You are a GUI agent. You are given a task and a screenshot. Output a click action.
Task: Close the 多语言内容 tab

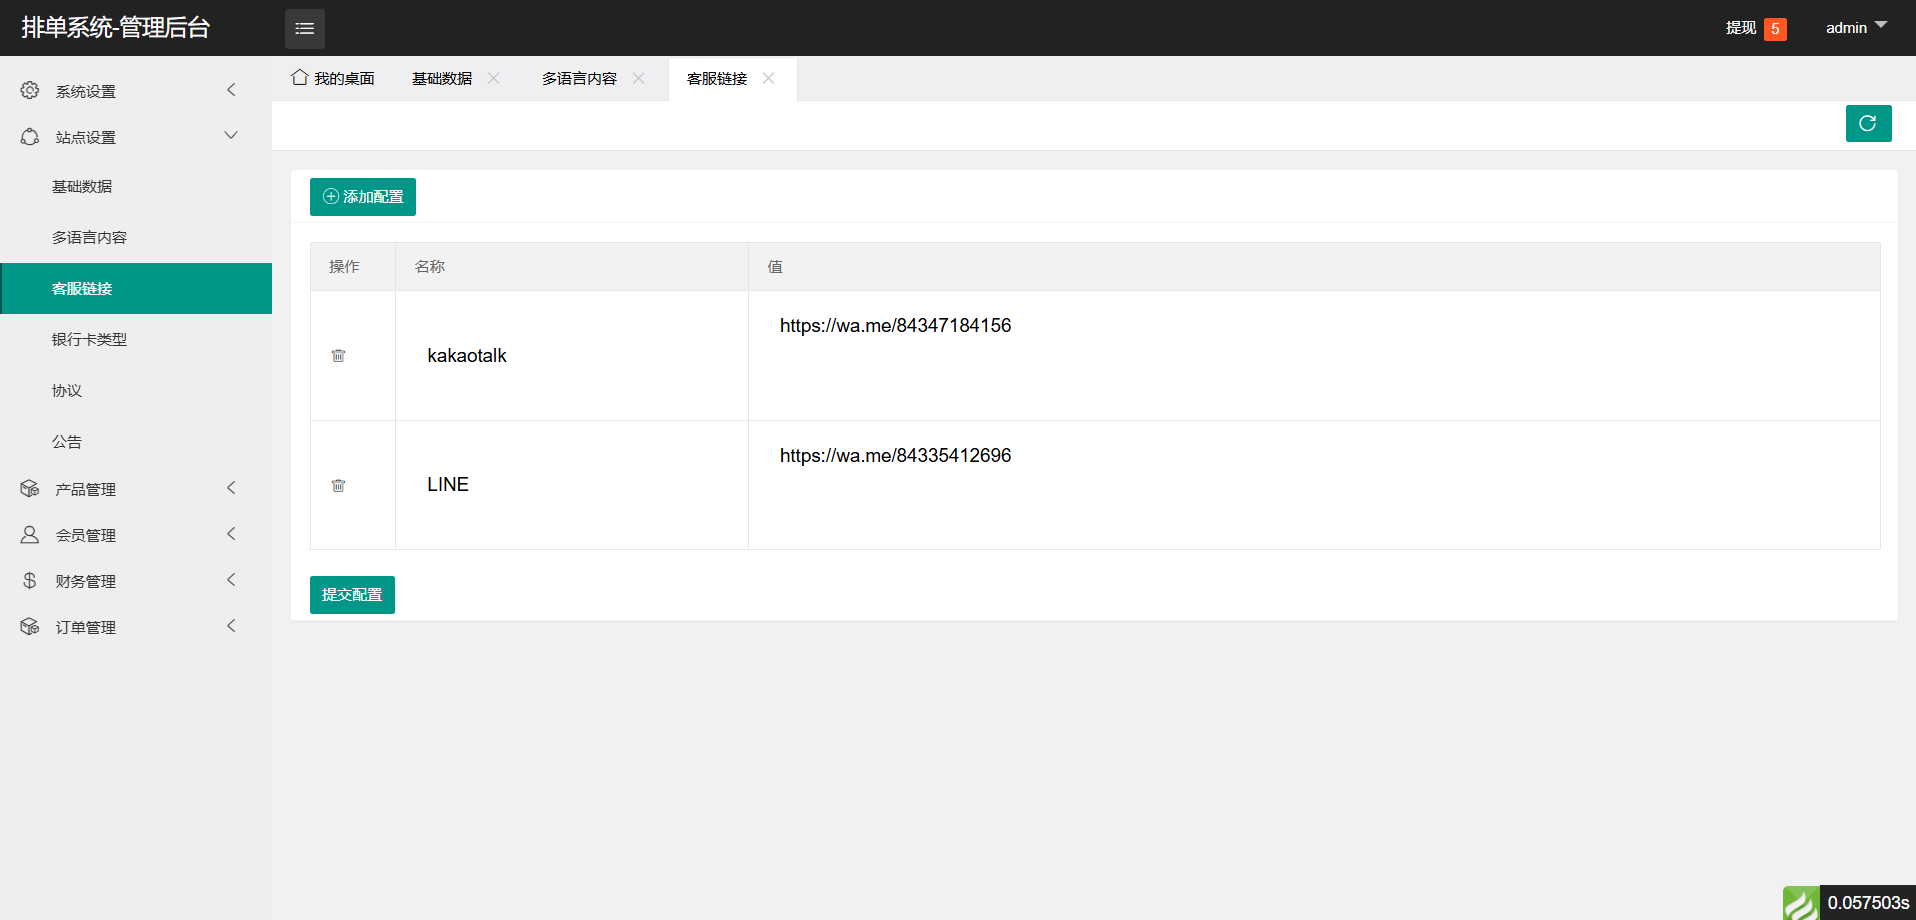click(638, 78)
